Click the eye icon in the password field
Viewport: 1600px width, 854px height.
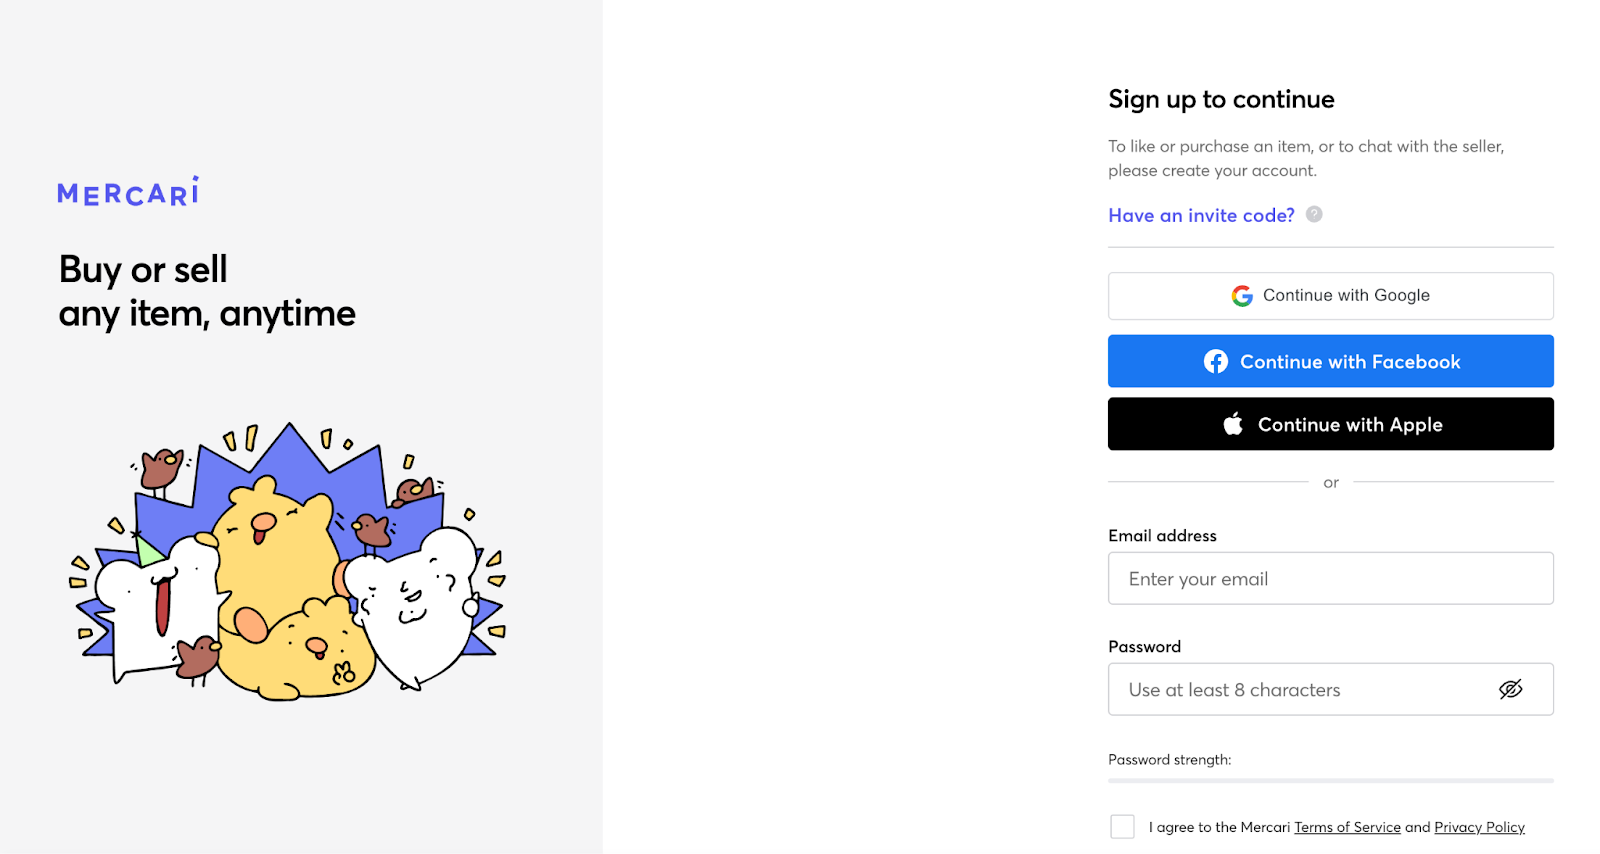click(1510, 689)
